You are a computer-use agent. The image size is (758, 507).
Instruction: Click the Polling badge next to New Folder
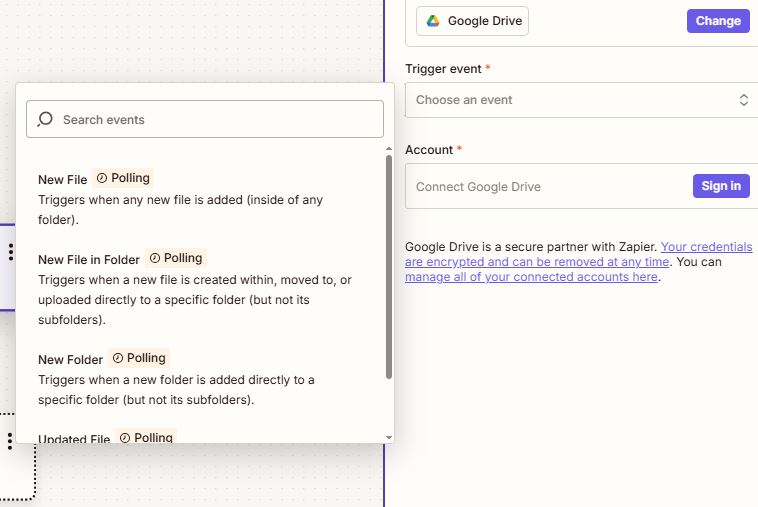[x=139, y=358]
